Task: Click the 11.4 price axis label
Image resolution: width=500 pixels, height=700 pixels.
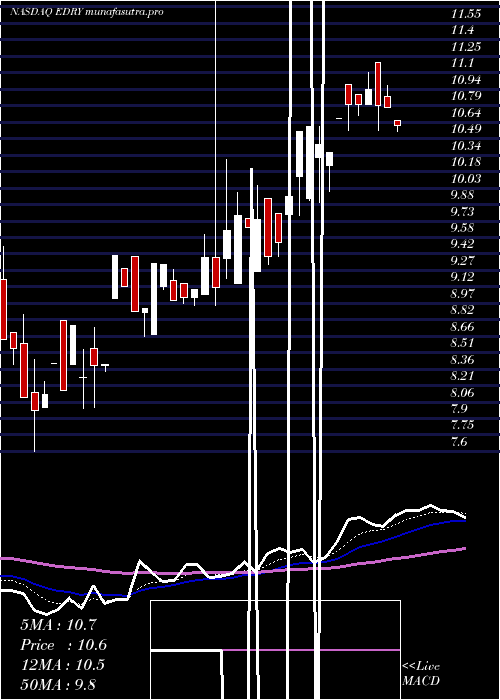Action: (462, 30)
